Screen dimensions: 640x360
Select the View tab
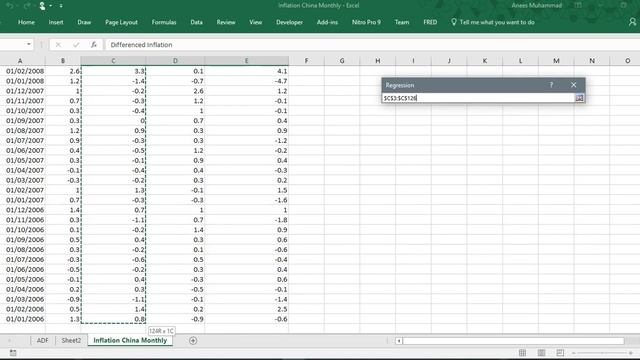[x=256, y=22]
